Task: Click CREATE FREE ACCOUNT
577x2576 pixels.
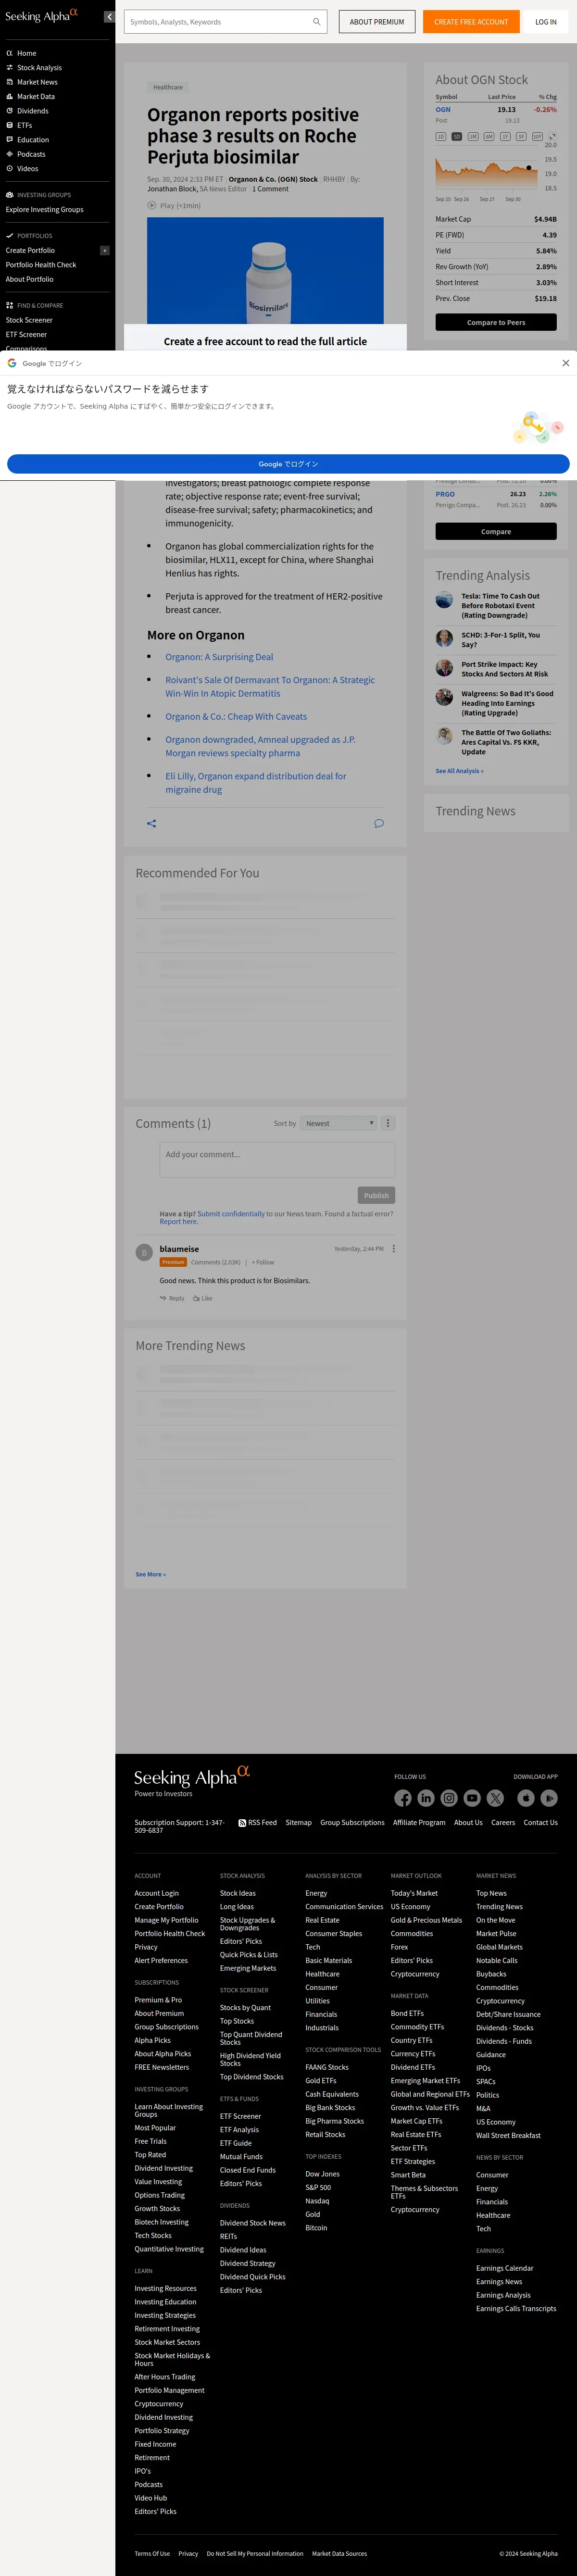Action: pos(471,22)
